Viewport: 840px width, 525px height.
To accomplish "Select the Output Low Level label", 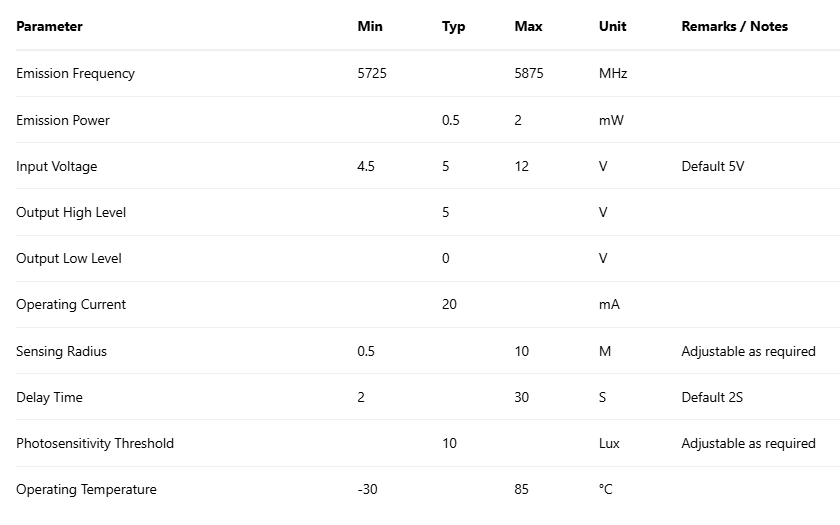I will [x=69, y=258].
